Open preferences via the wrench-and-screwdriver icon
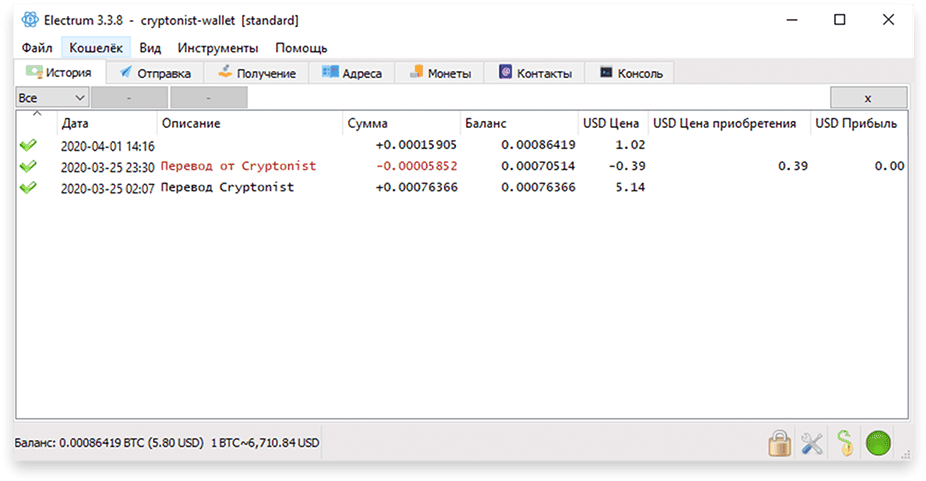The image size is (926, 481). pyautogui.click(x=812, y=443)
